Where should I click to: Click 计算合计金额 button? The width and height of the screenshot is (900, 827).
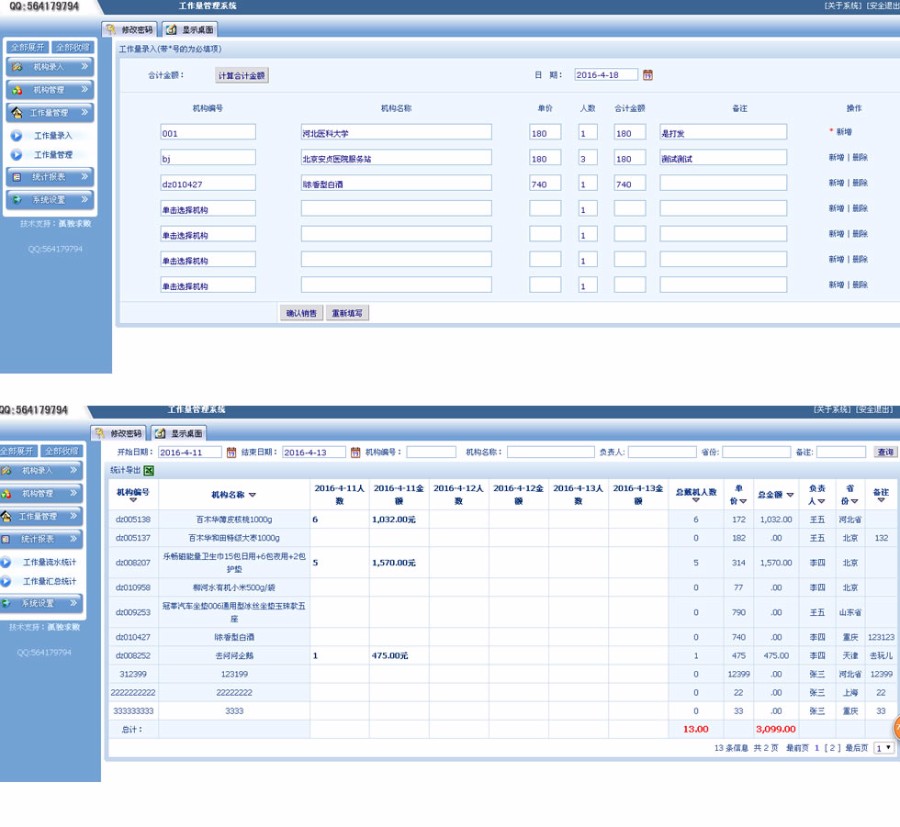pyautogui.click(x=242, y=75)
